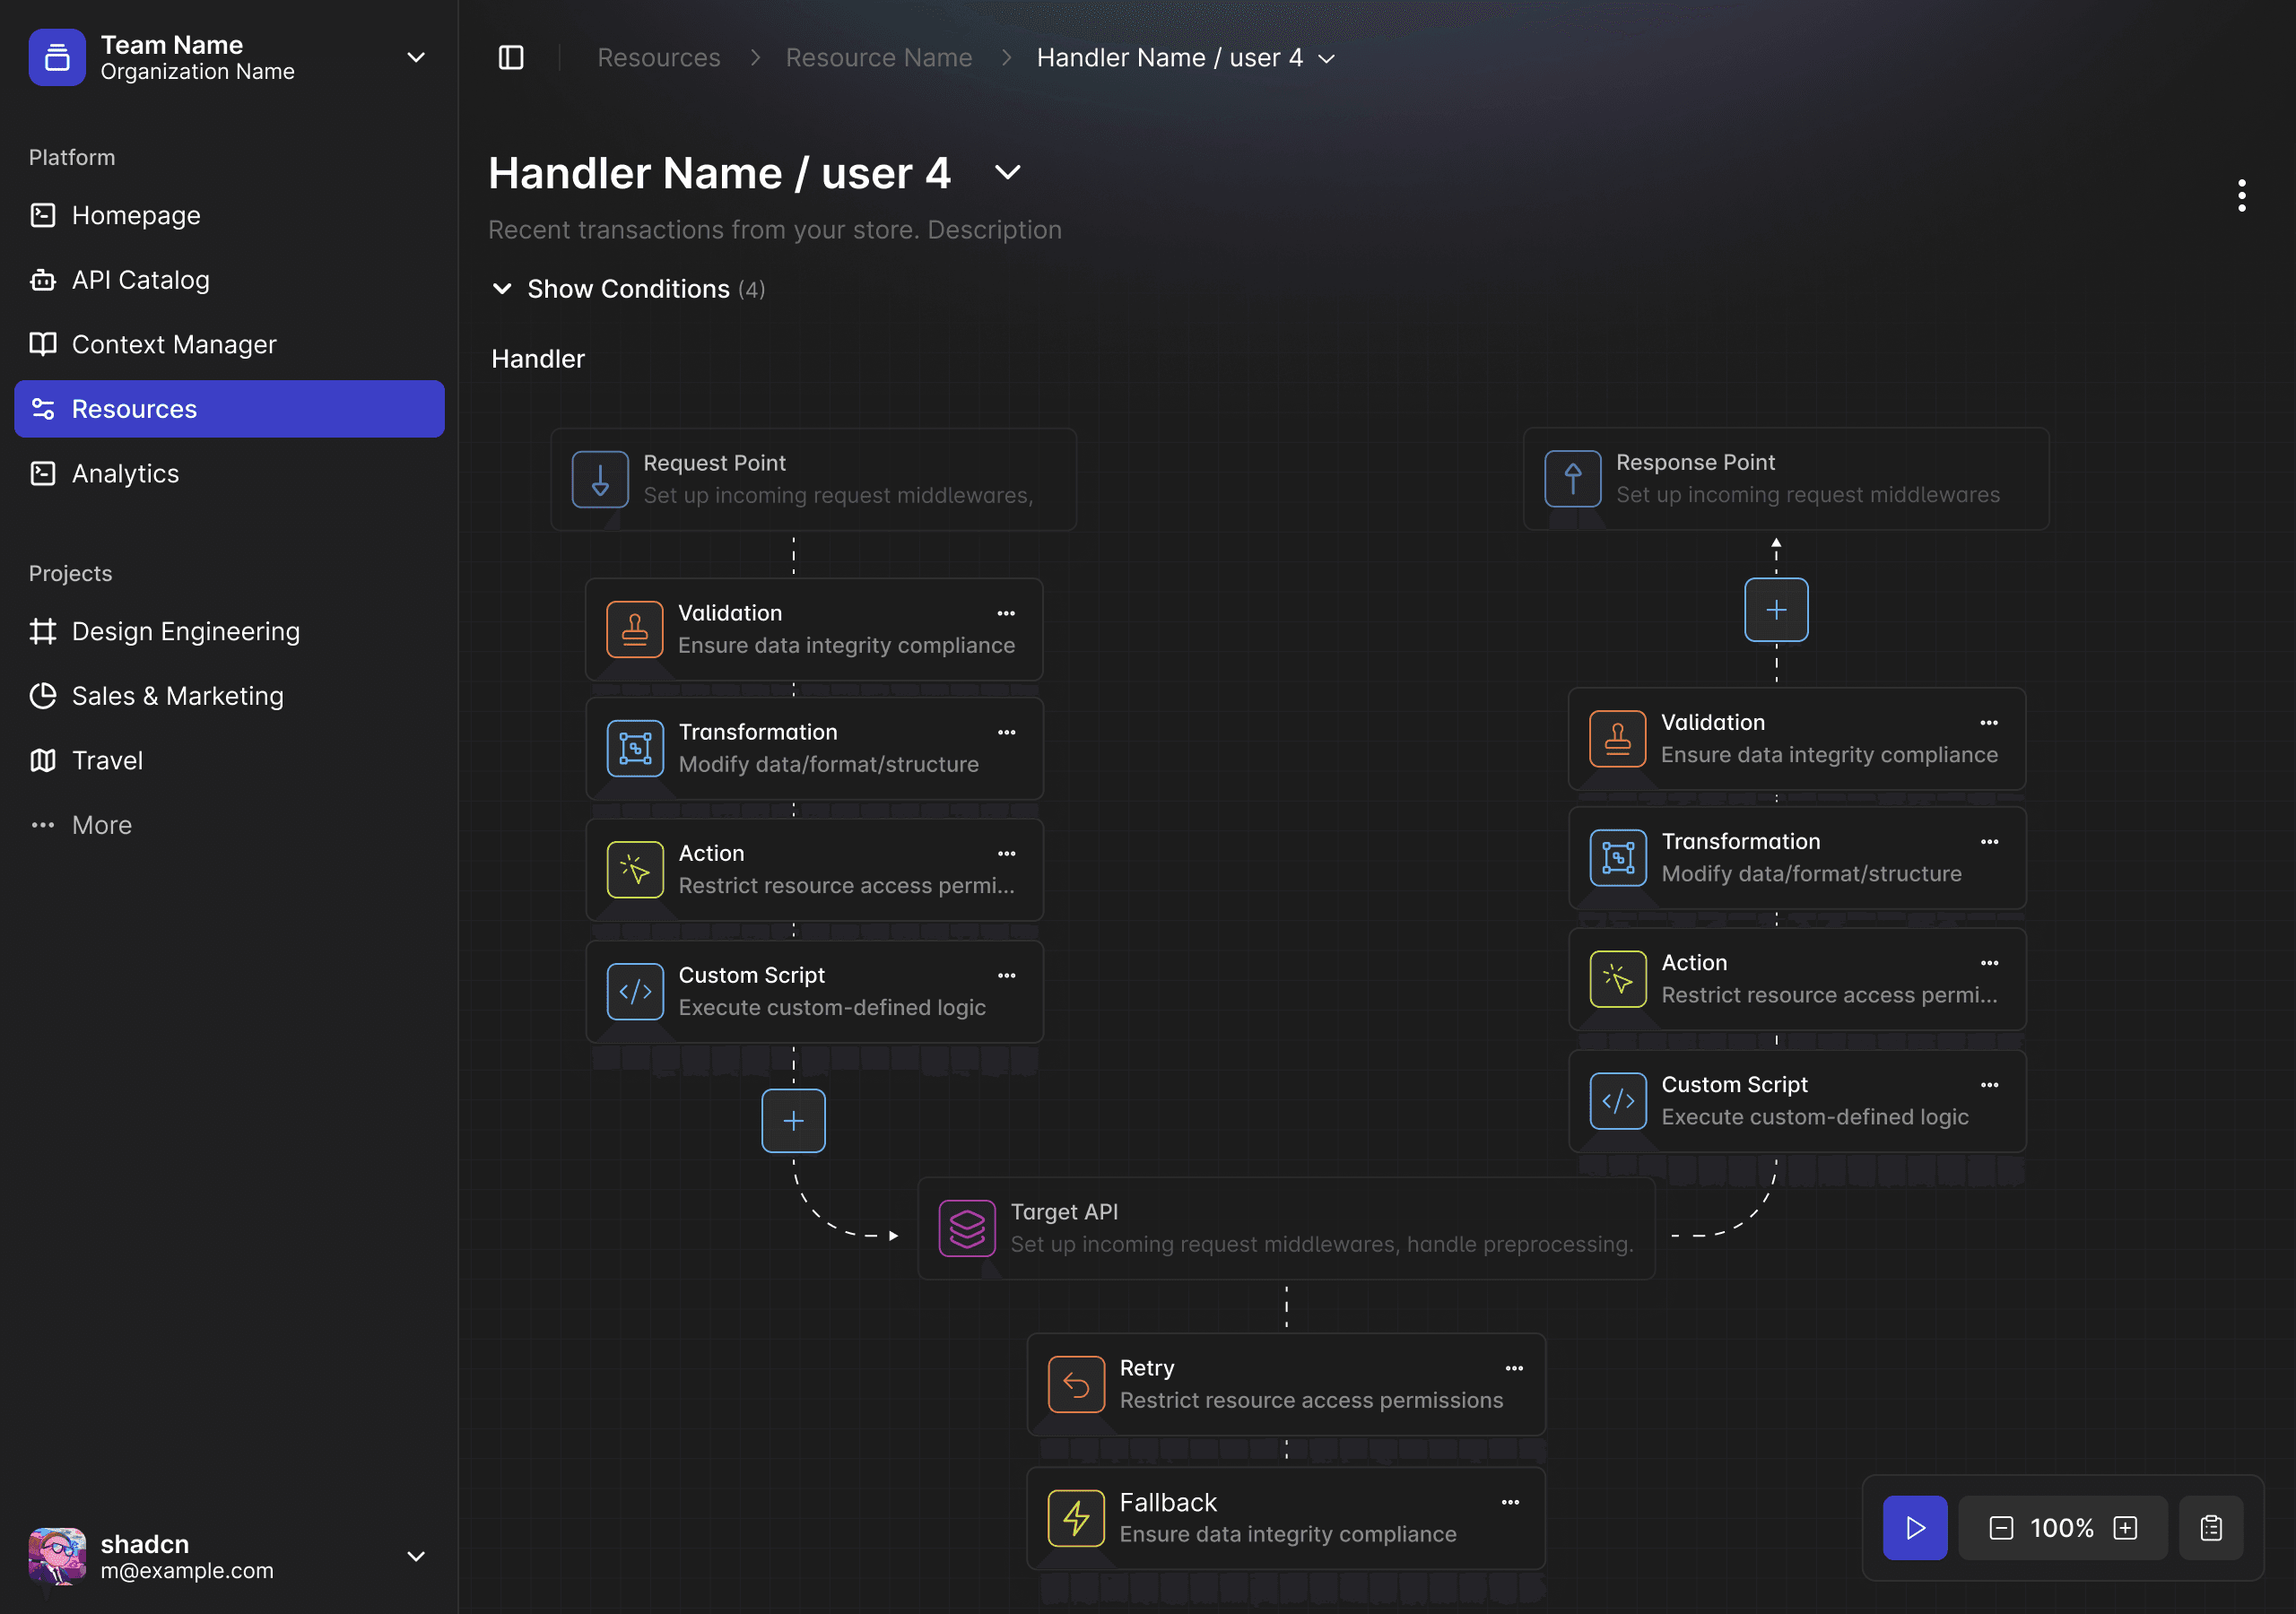Open options for the Retry node

tap(1514, 1368)
